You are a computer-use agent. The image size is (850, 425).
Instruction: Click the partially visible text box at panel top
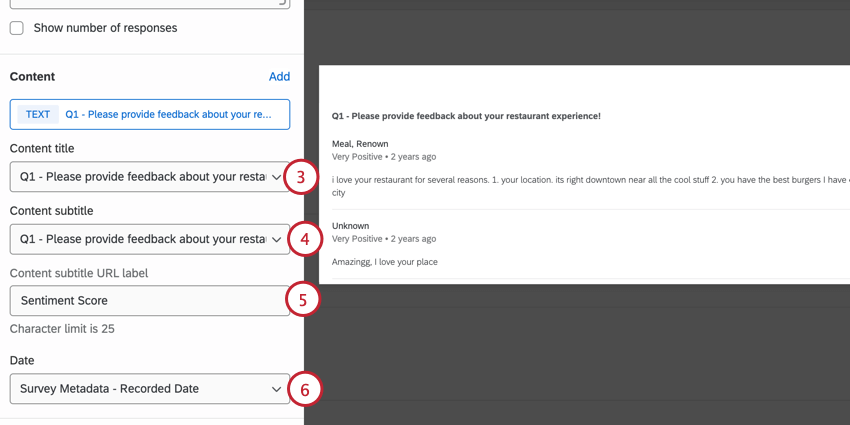[150, 4]
